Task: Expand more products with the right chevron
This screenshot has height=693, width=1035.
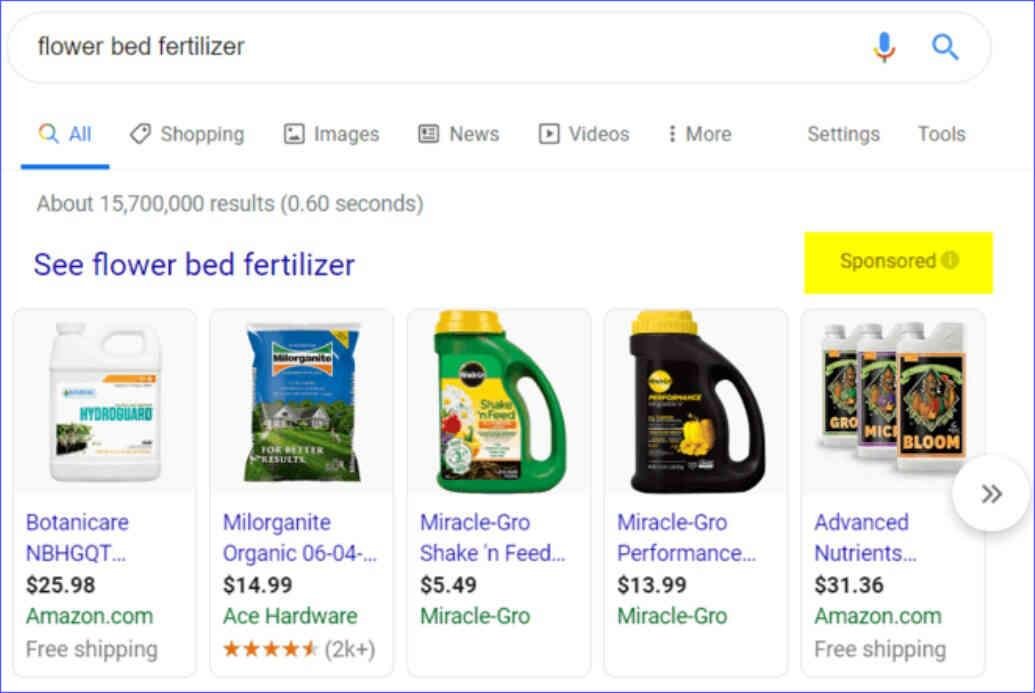Action: click(992, 493)
